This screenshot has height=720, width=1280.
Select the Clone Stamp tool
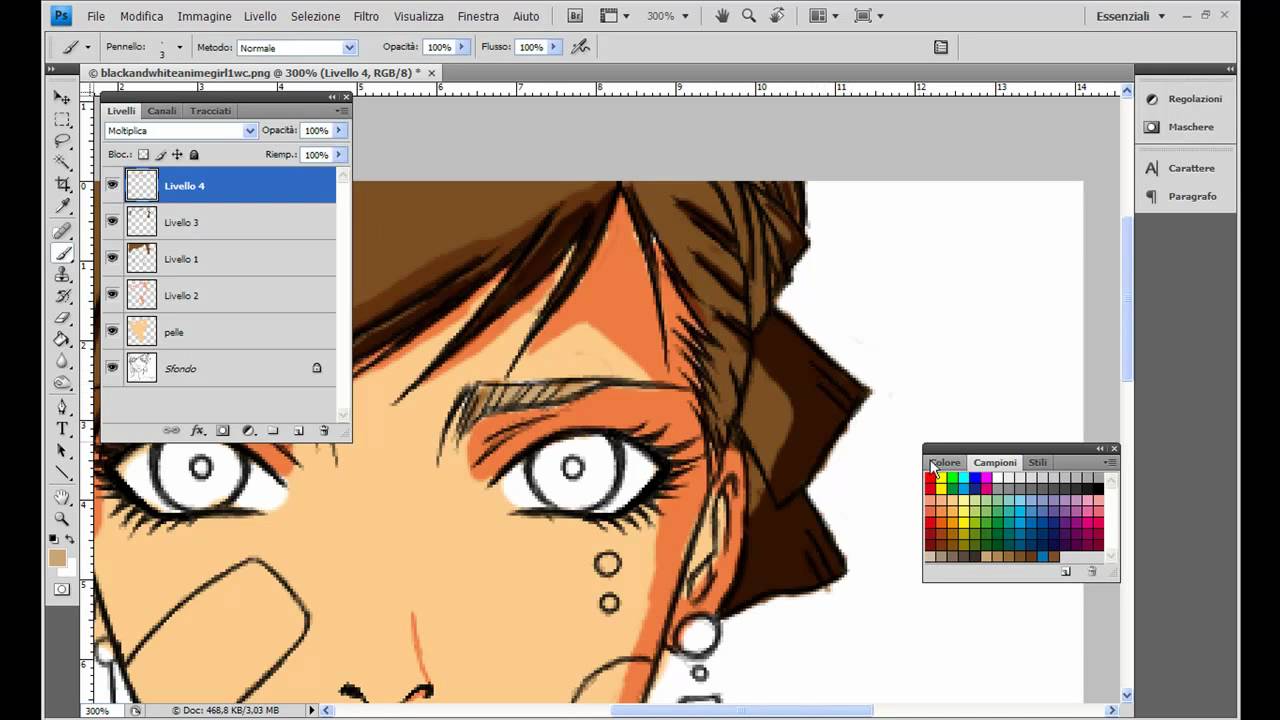click(x=62, y=275)
